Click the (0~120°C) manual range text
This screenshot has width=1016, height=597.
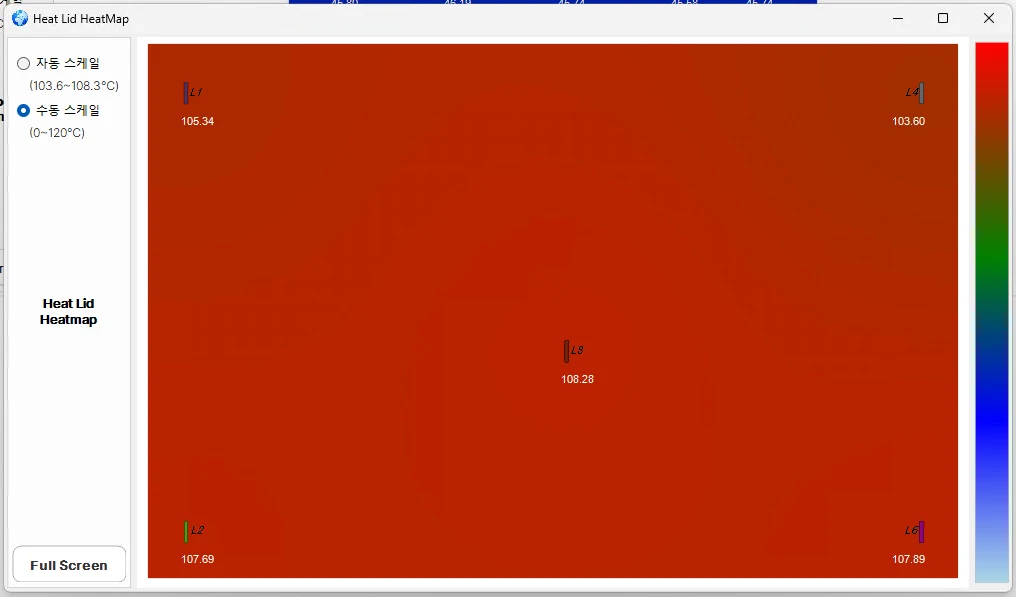pos(57,133)
